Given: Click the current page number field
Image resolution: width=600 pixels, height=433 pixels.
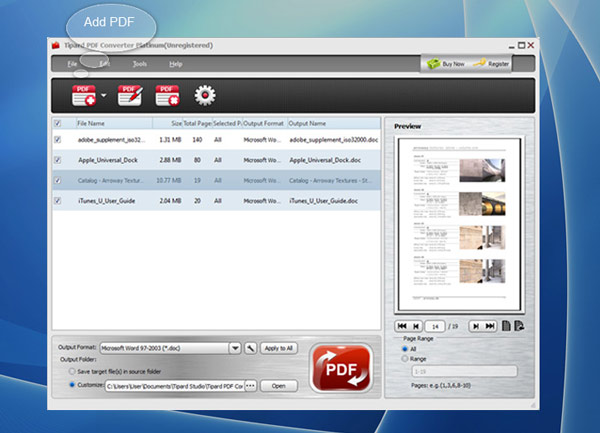Looking at the screenshot, I should tap(435, 327).
